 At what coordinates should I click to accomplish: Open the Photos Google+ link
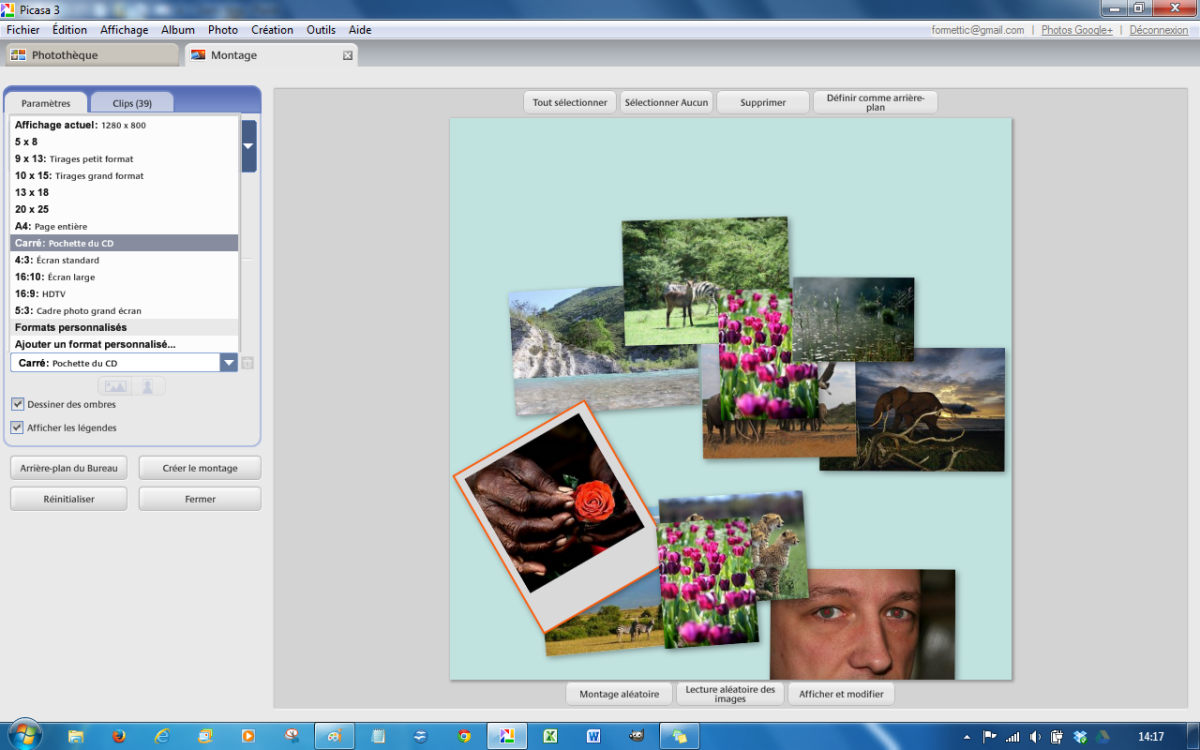tap(1077, 30)
